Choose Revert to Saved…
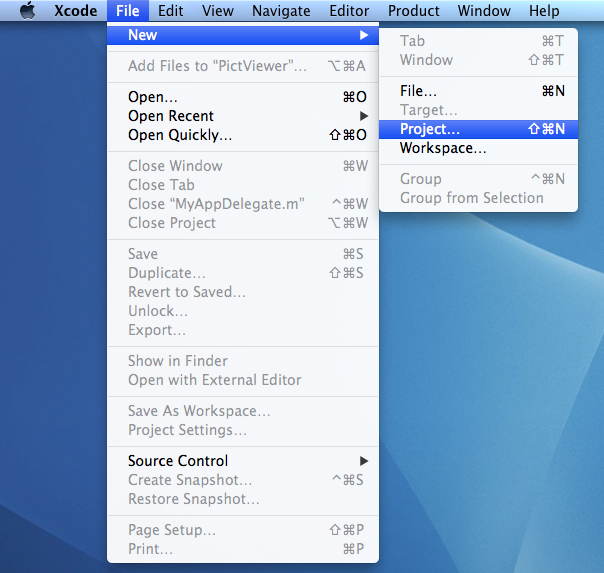This screenshot has height=573, width=604. (x=243, y=292)
